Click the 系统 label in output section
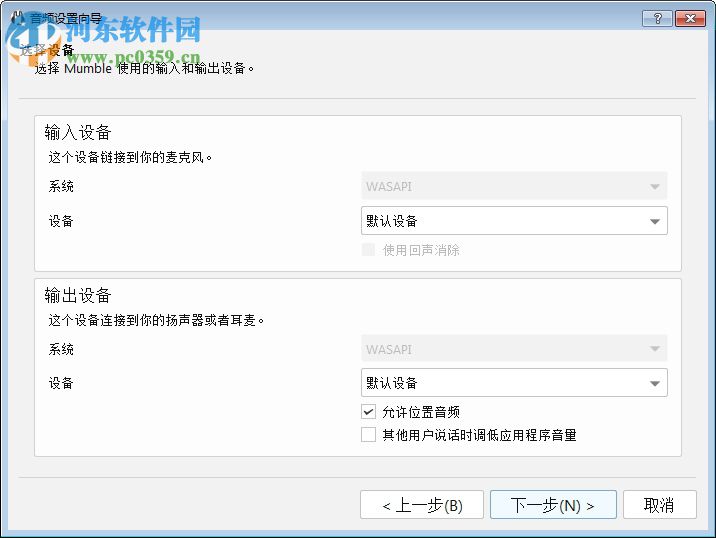 pyautogui.click(x=61, y=349)
